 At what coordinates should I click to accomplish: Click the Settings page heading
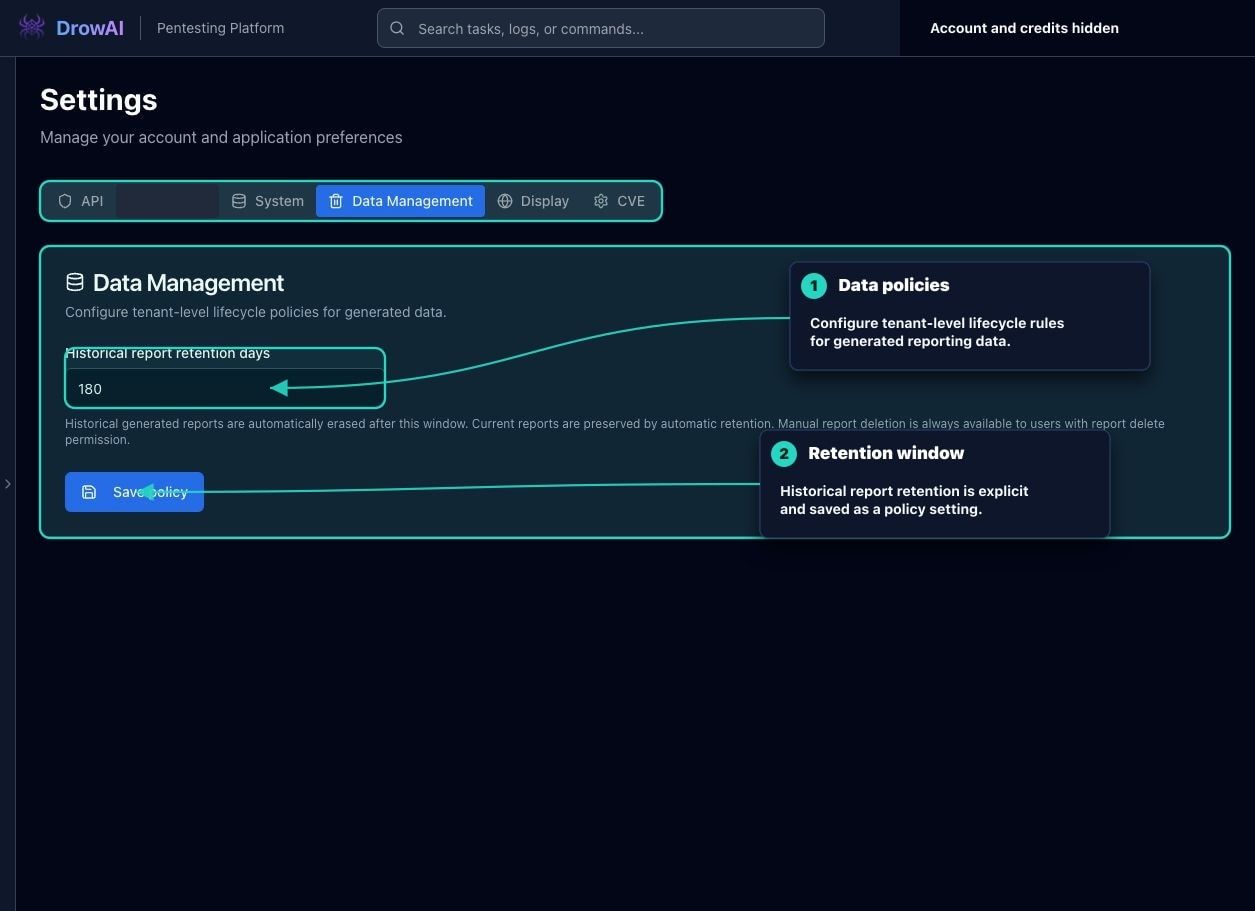pyautogui.click(x=99, y=100)
